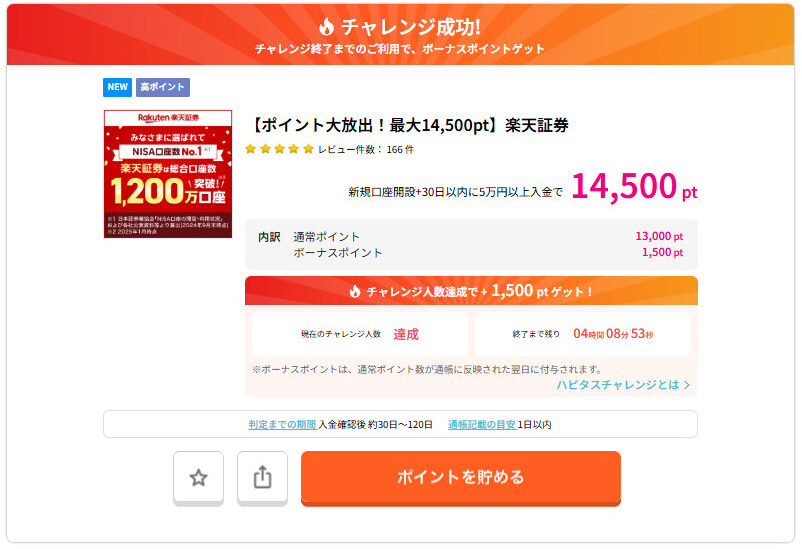This screenshot has height=549, width=802.
Task: Click the NEW badge label
Action: [118, 87]
